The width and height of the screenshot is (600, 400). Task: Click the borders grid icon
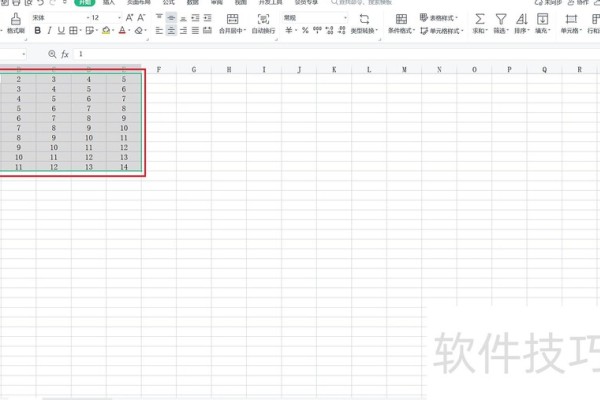[x=73, y=30]
